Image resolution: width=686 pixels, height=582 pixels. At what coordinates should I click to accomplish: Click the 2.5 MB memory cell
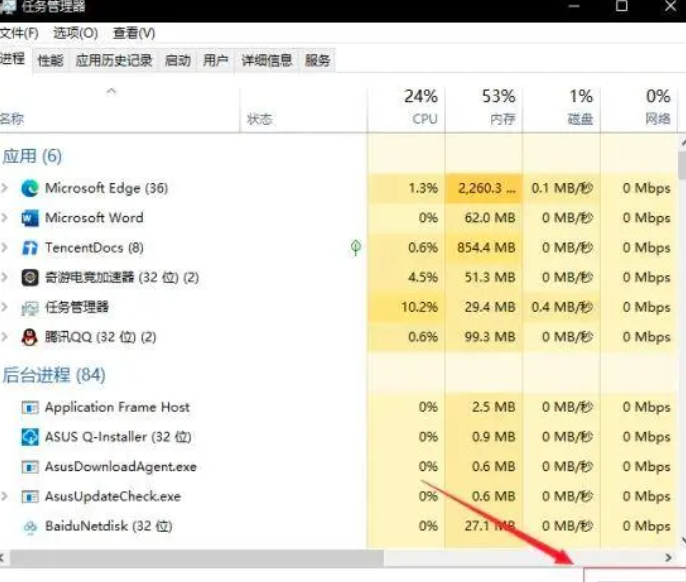pos(484,407)
